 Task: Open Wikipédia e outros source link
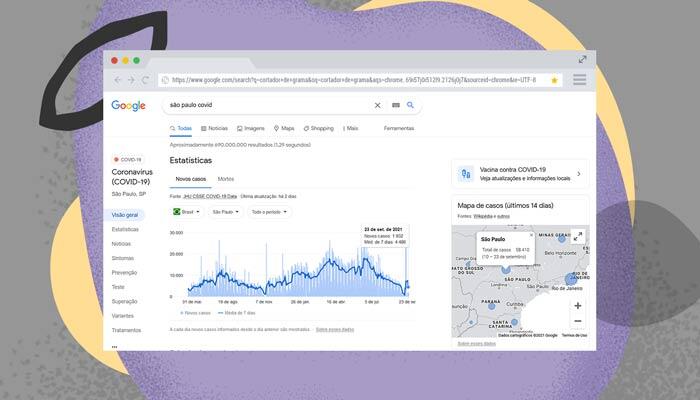pos(492,217)
